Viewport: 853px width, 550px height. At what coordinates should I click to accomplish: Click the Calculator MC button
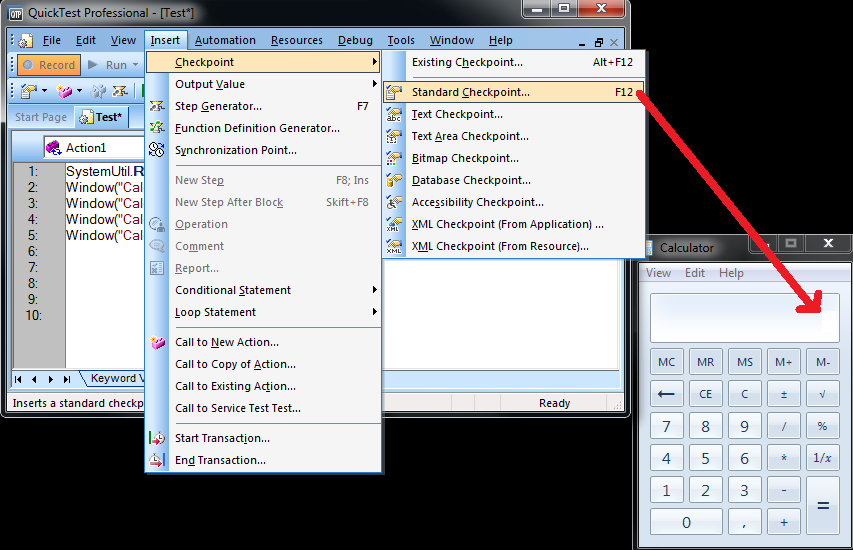point(666,362)
